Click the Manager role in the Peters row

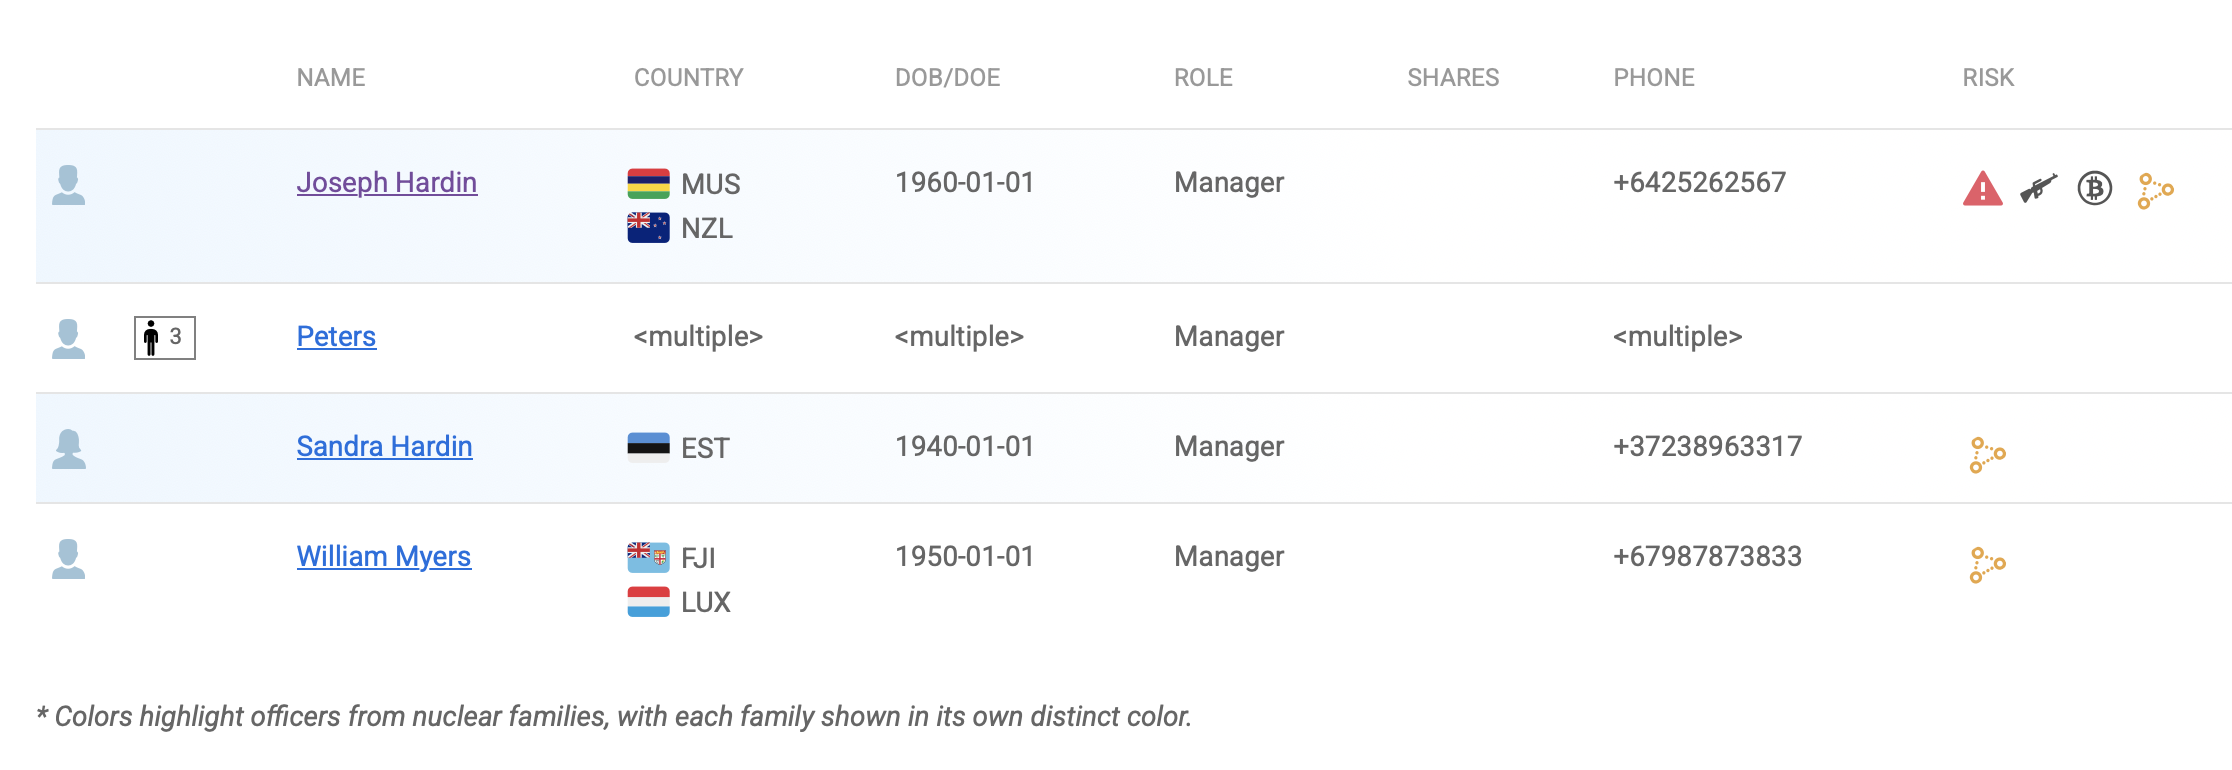pyautogui.click(x=1229, y=337)
